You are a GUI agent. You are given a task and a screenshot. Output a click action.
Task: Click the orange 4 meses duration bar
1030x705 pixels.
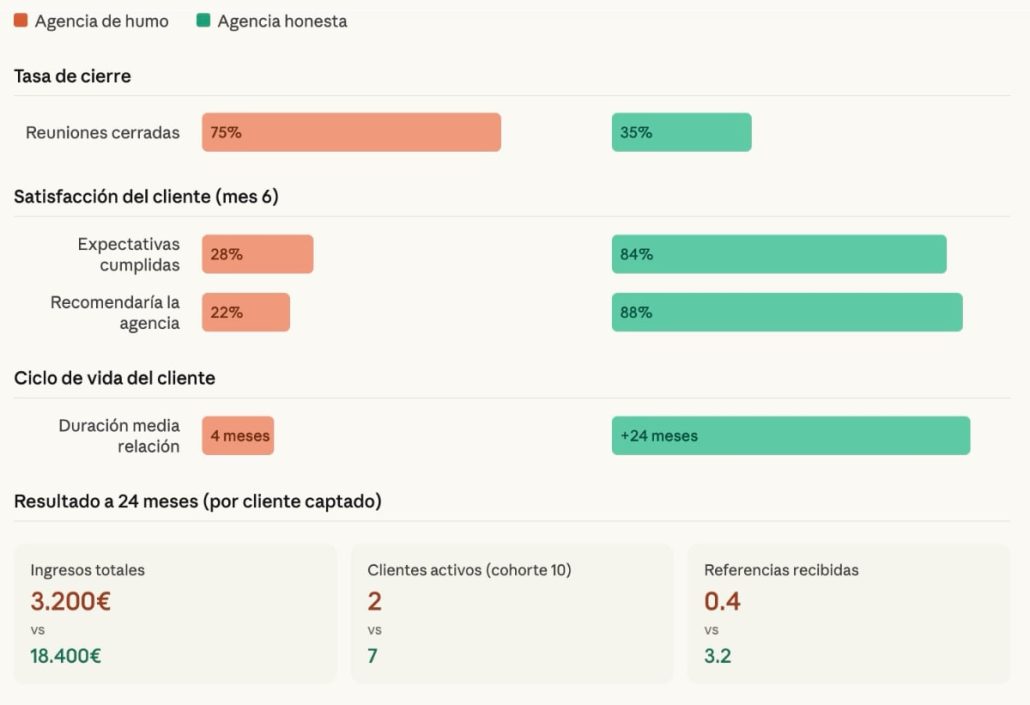coord(238,436)
